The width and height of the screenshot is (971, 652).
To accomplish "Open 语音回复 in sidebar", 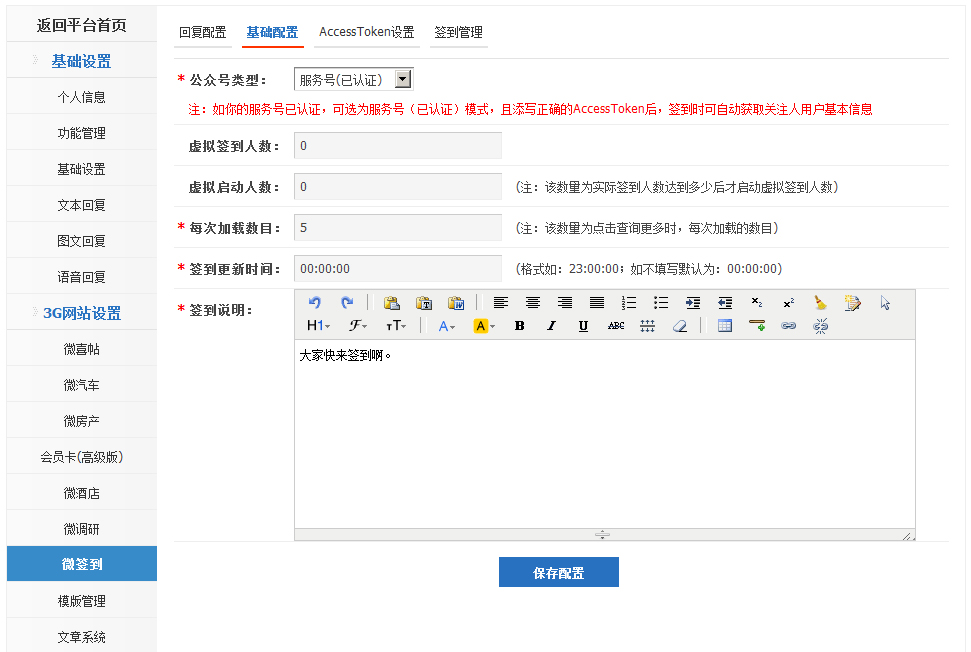I will coord(81,277).
